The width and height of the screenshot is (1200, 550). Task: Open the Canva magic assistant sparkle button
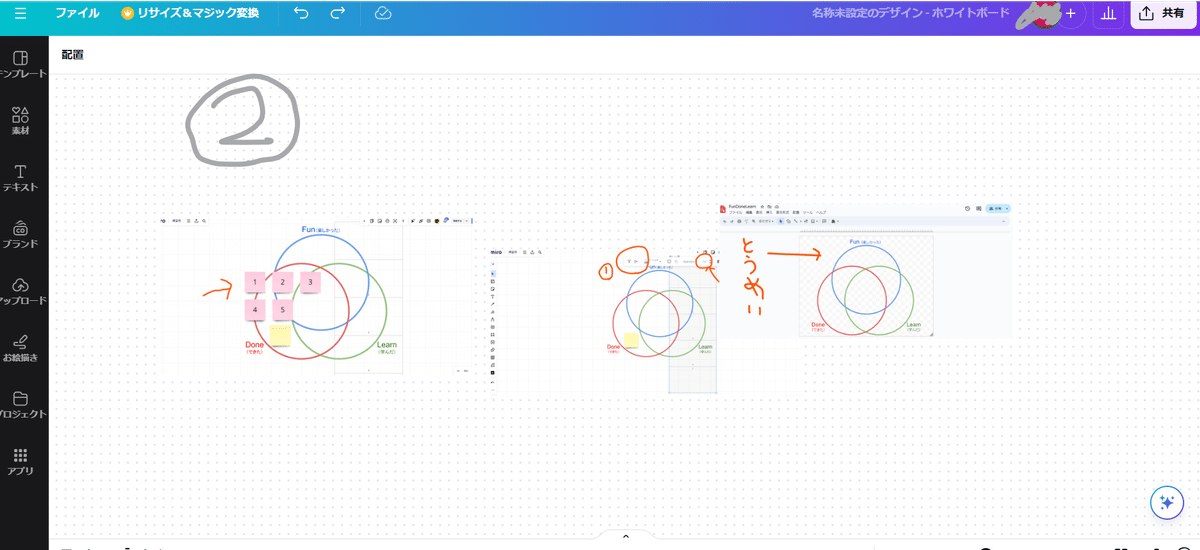1166,503
